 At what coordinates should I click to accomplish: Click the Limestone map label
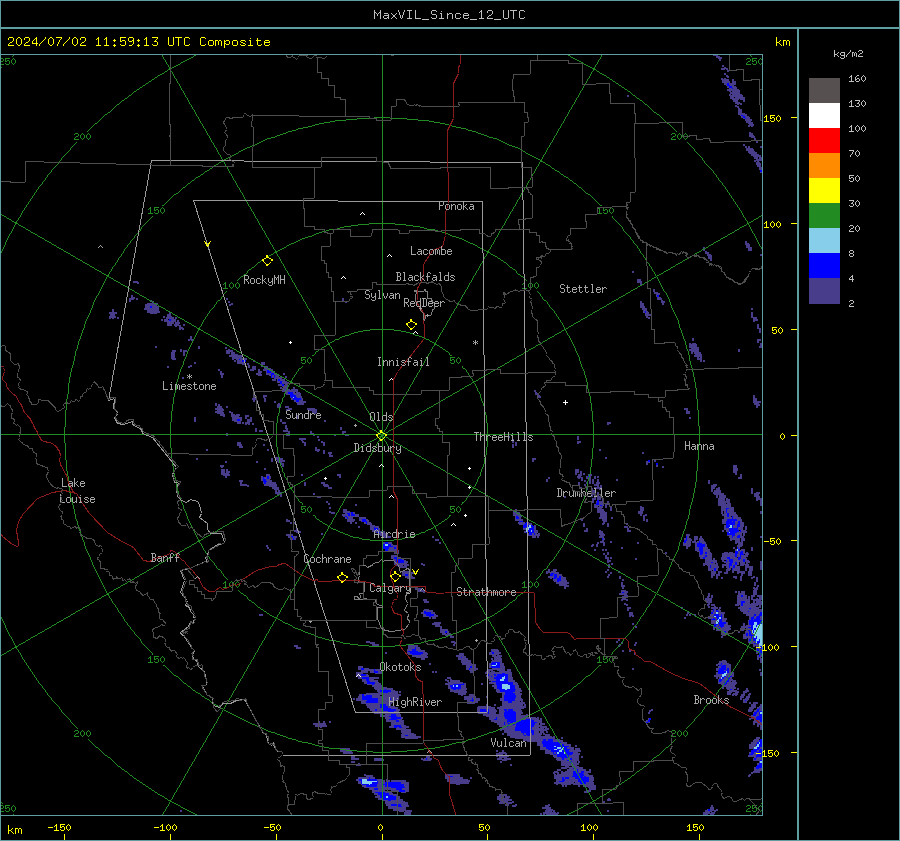tap(189, 386)
